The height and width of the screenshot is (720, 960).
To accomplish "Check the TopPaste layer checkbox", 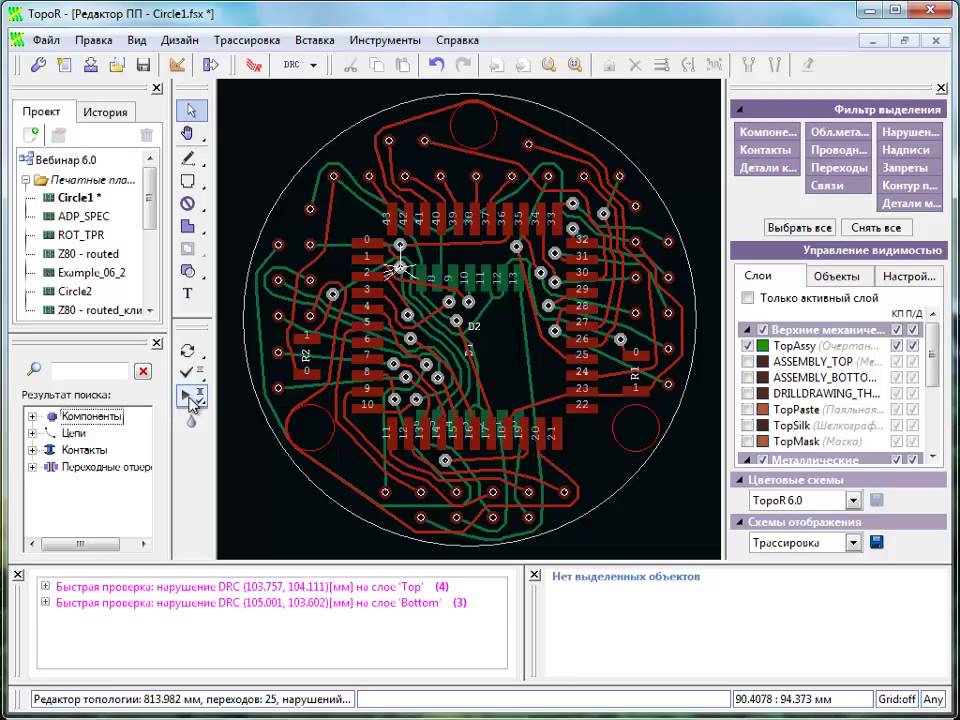I will point(748,410).
